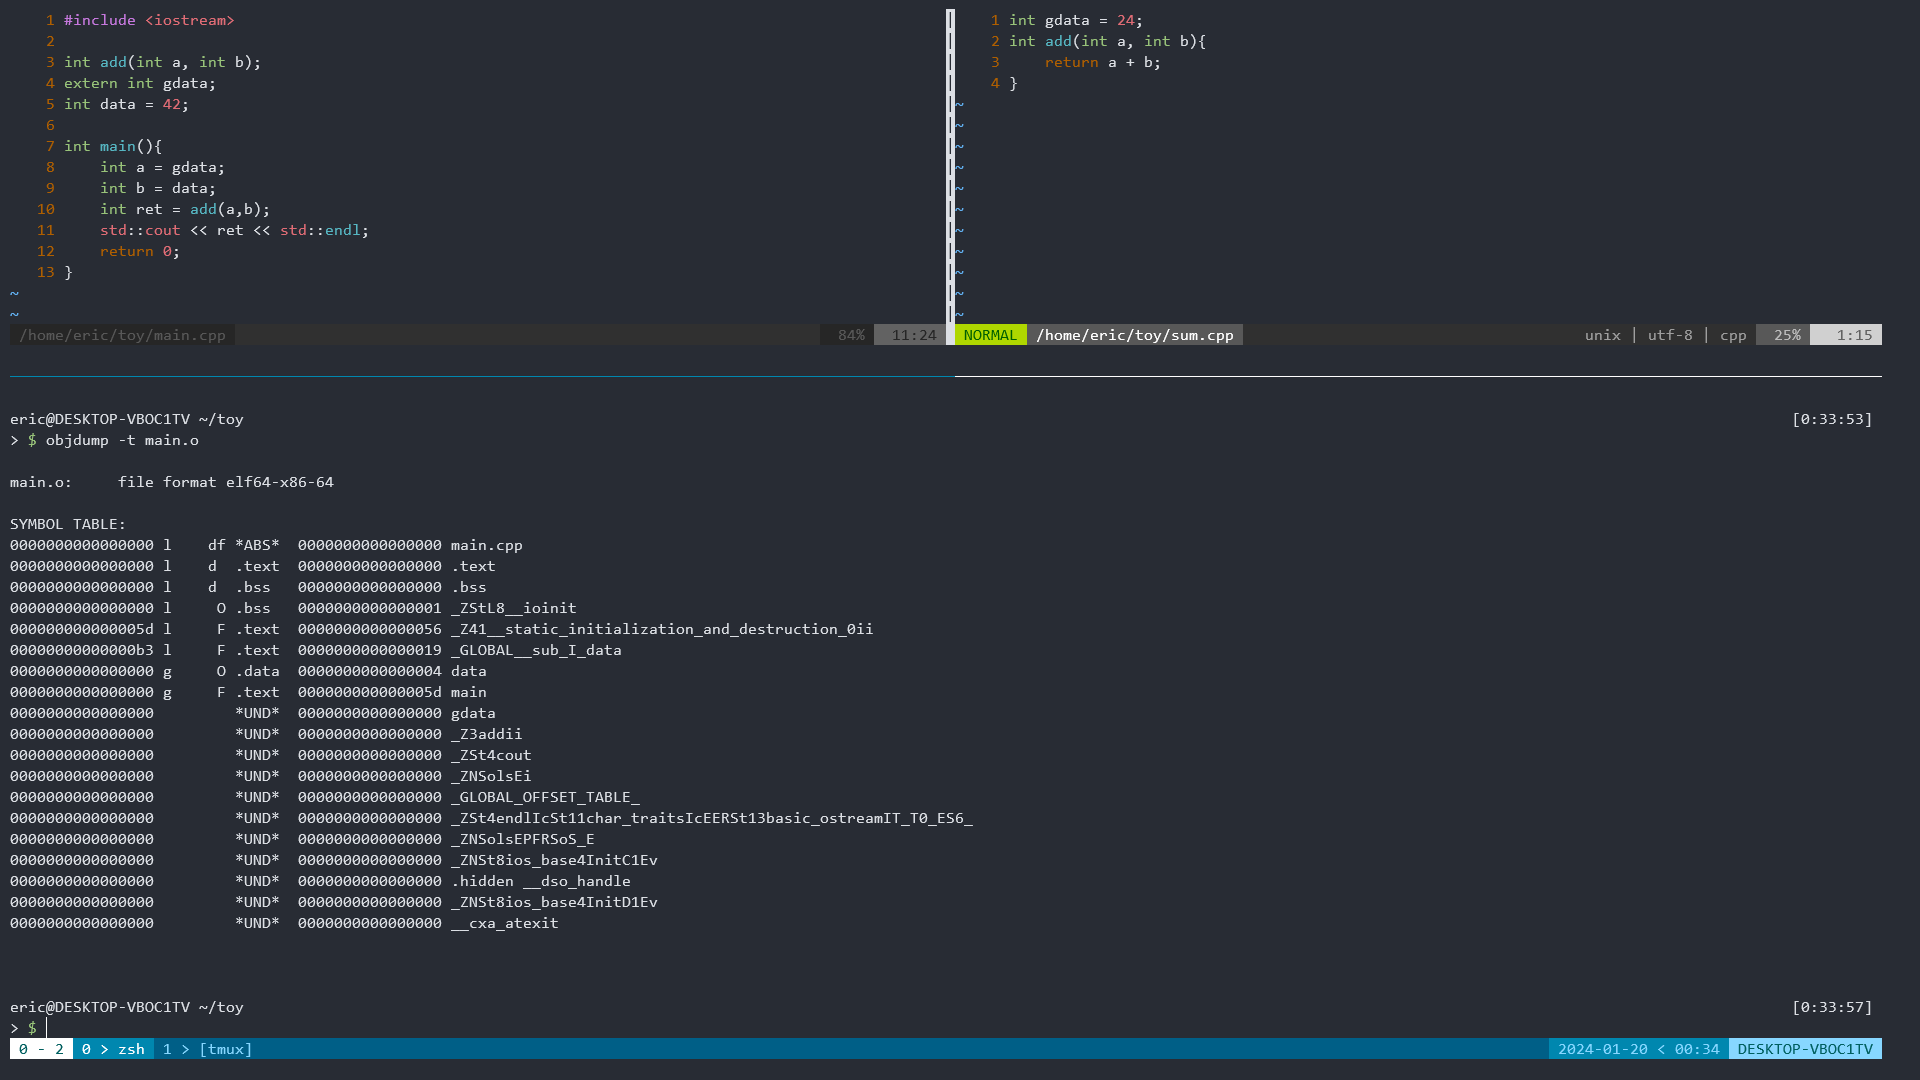Select the 0 > zsh tmux window

click(113, 1049)
